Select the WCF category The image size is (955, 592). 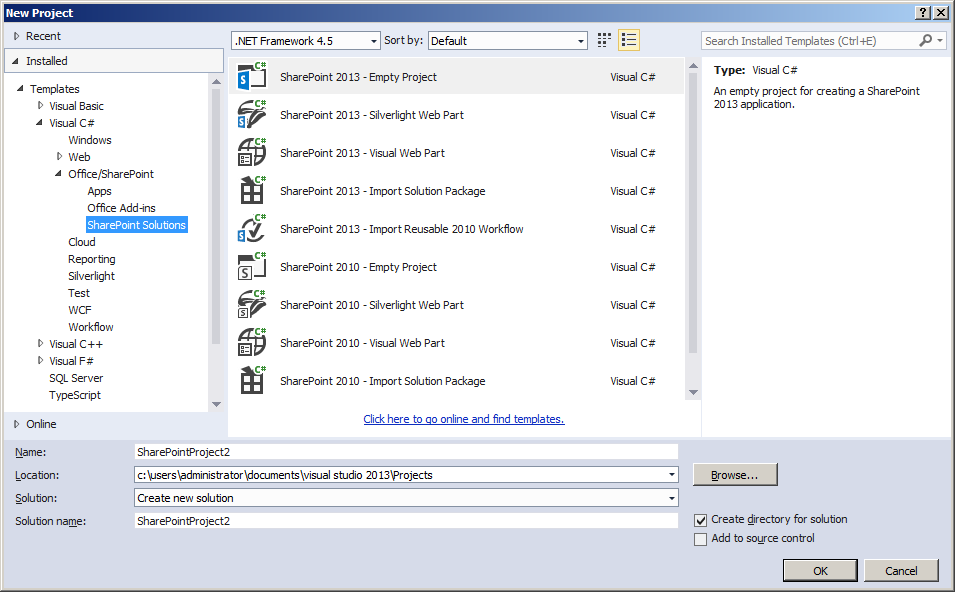point(80,310)
